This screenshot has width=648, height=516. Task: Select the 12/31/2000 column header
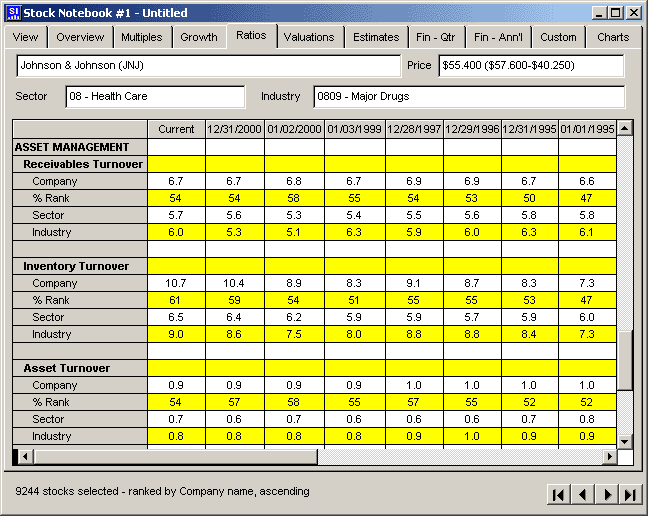[234, 129]
